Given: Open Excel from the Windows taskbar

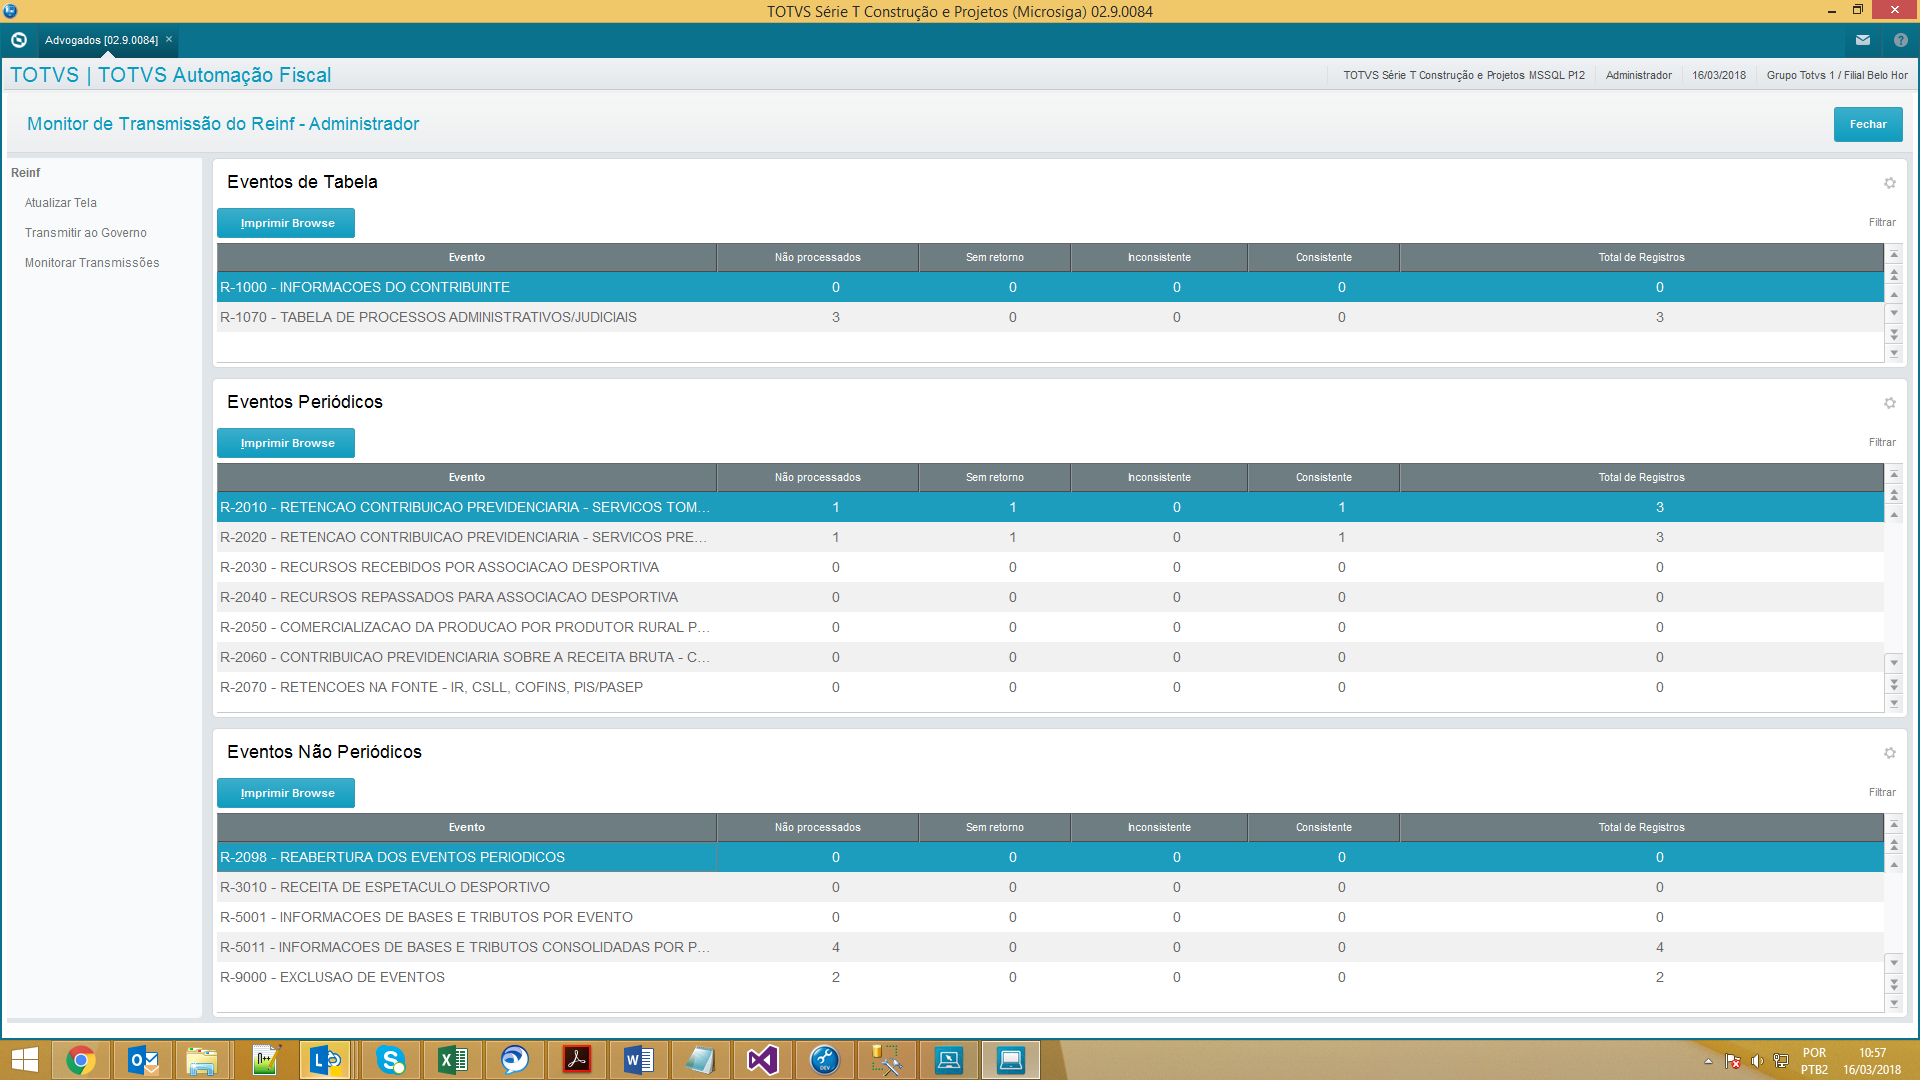Looking at the screenshot, I should (x=452, y=1060).
